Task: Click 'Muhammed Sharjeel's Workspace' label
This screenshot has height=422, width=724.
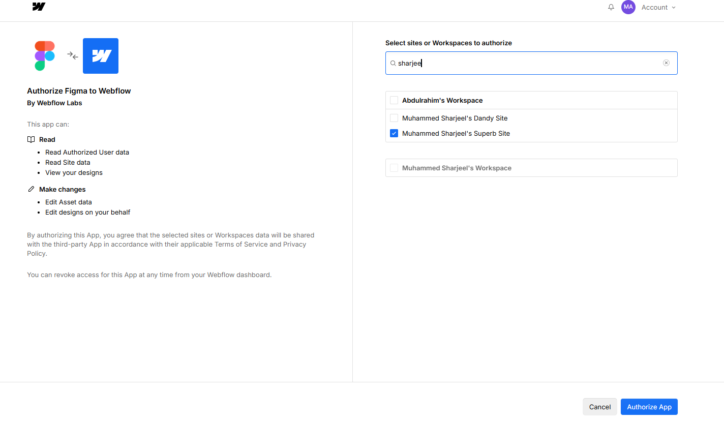Action: (x=457, y=168)
